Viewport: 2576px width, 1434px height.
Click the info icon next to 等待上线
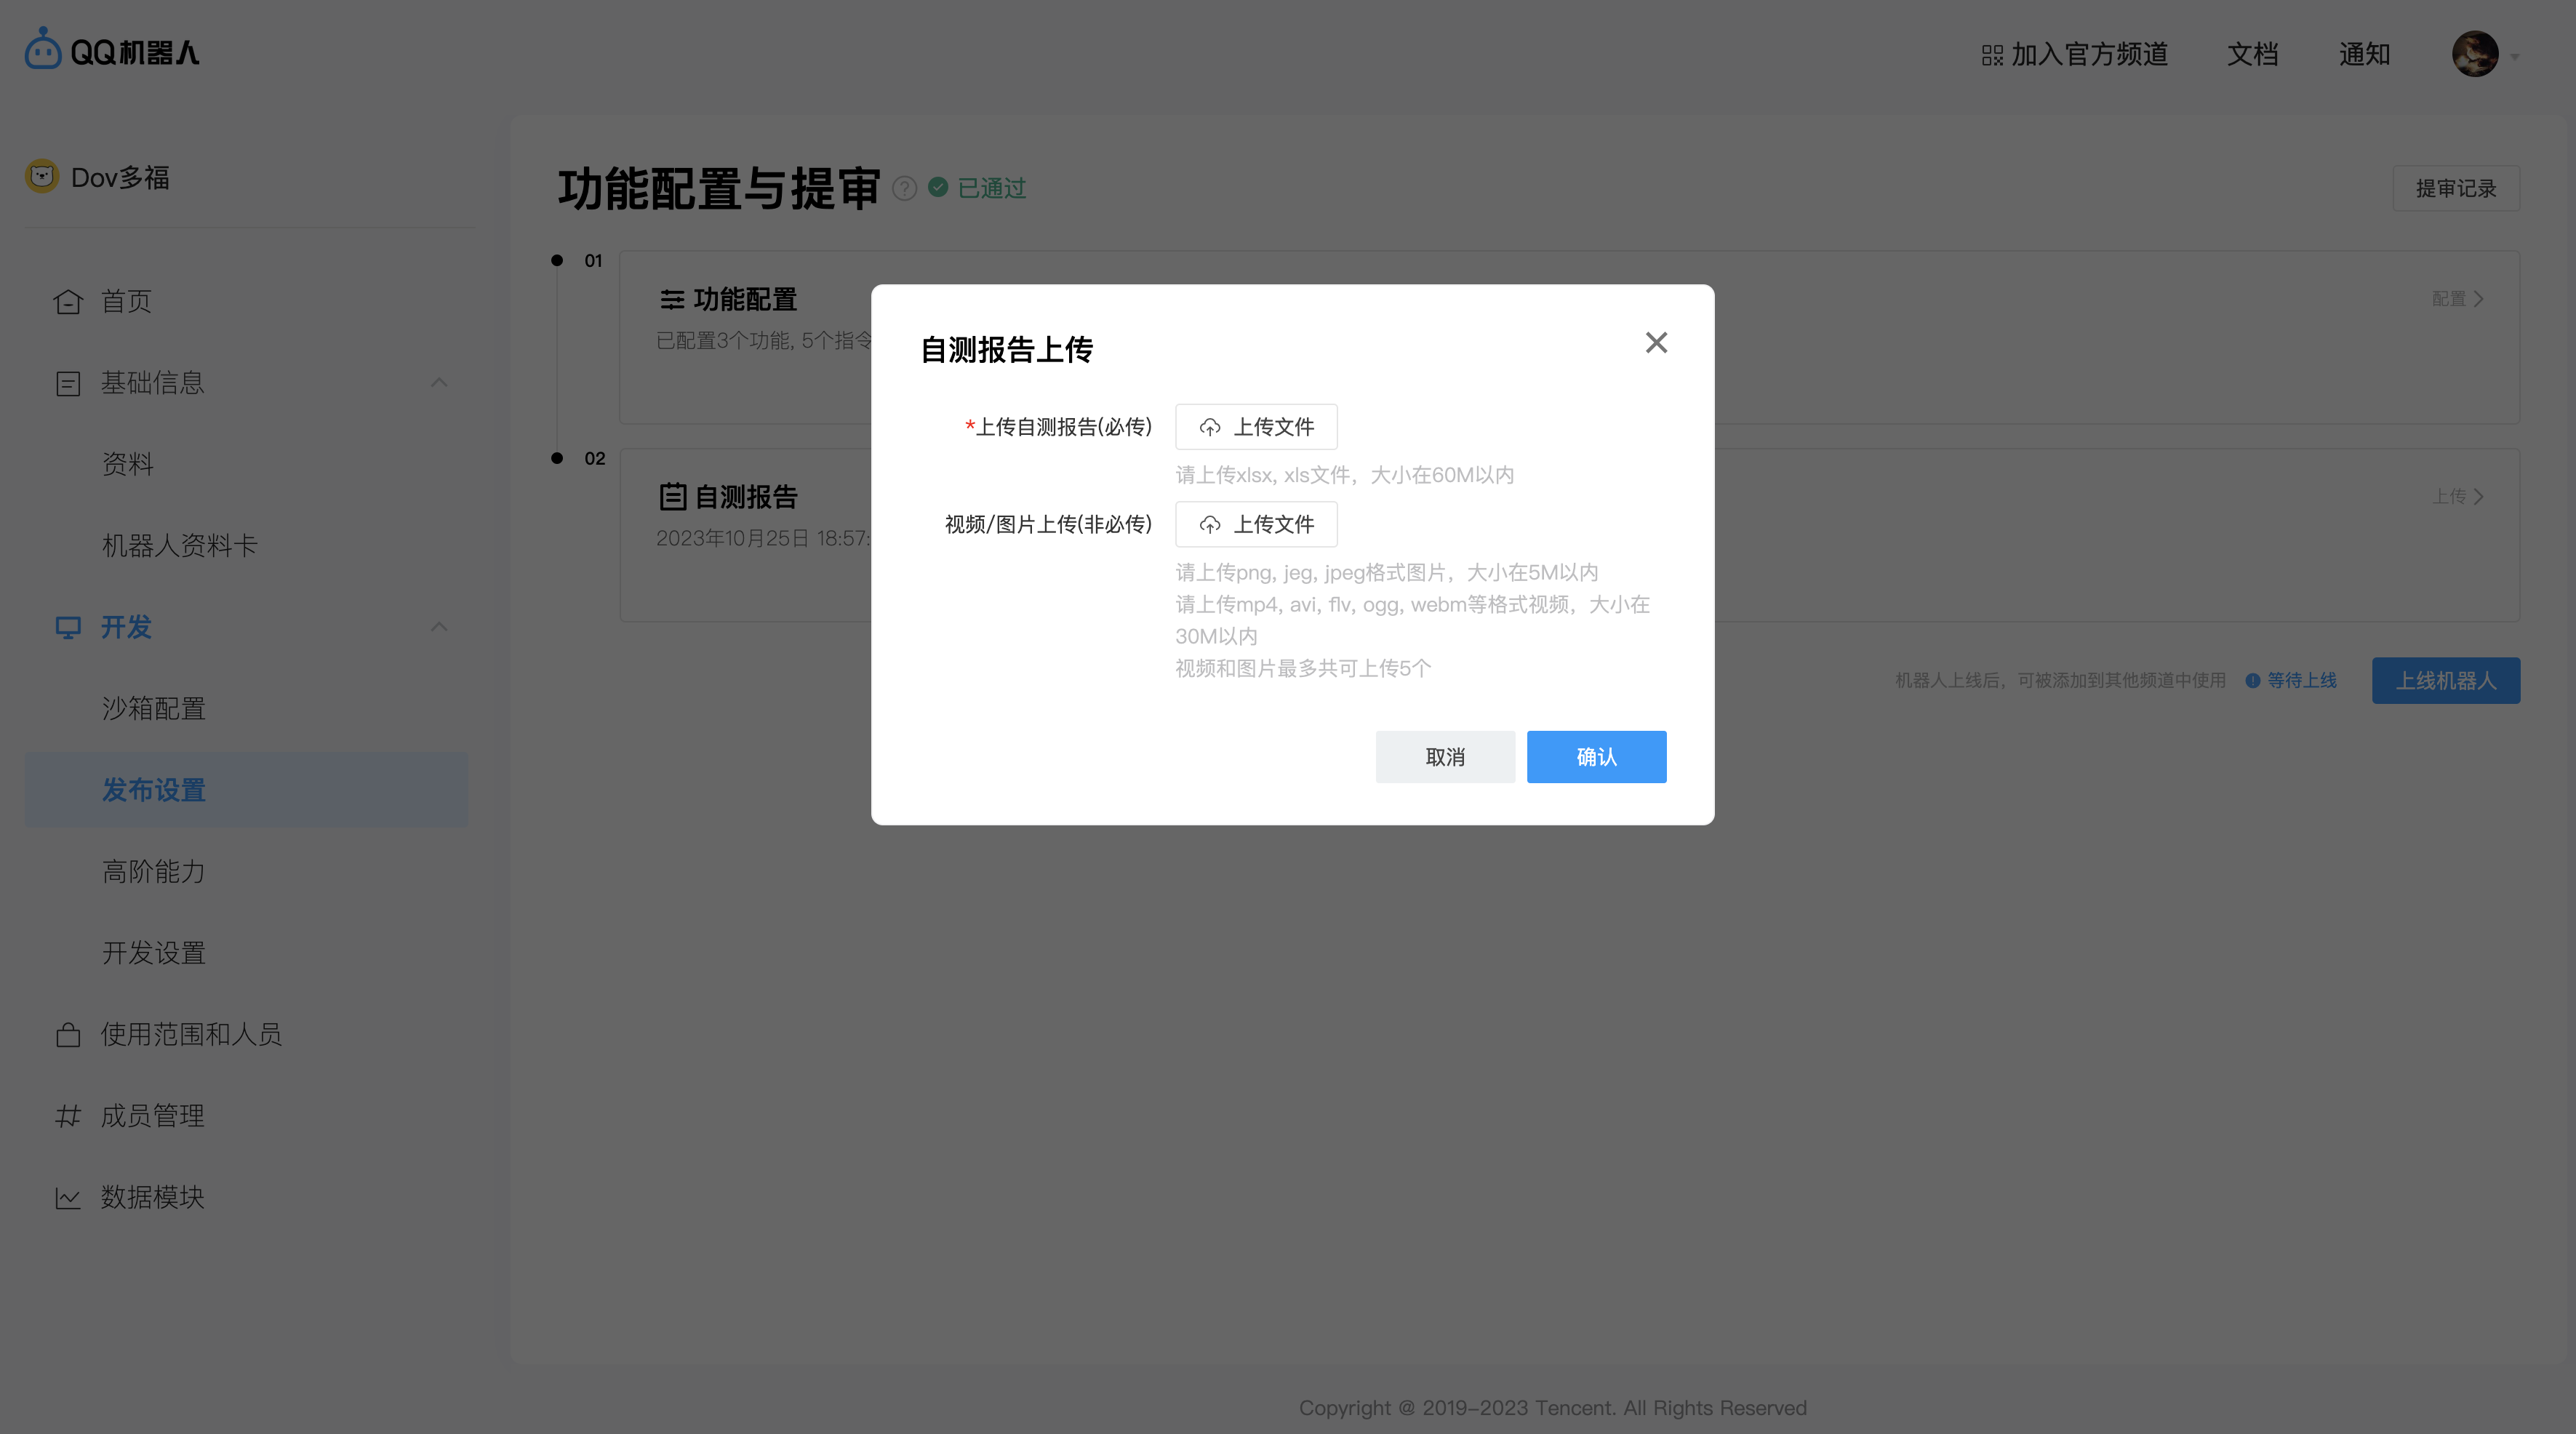[x=2251, y=680]
